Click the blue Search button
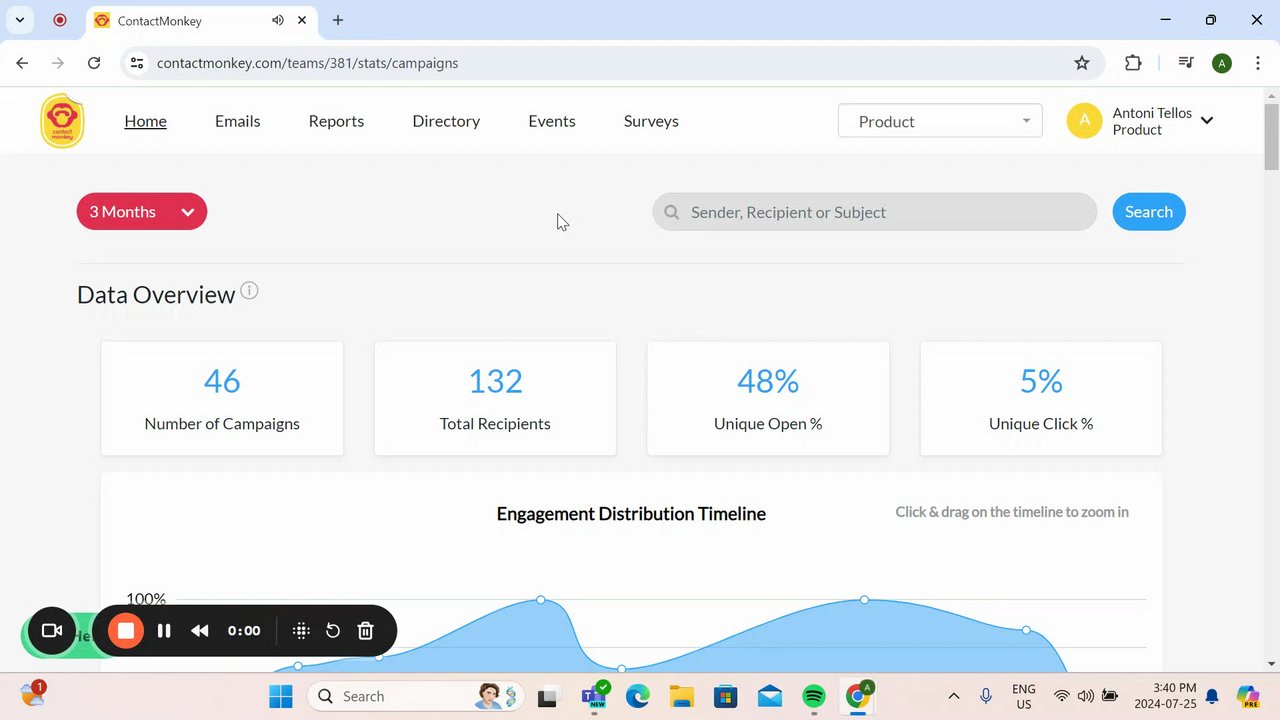Viewport: 1280px width, 720px height. [x=1149, y=212]
